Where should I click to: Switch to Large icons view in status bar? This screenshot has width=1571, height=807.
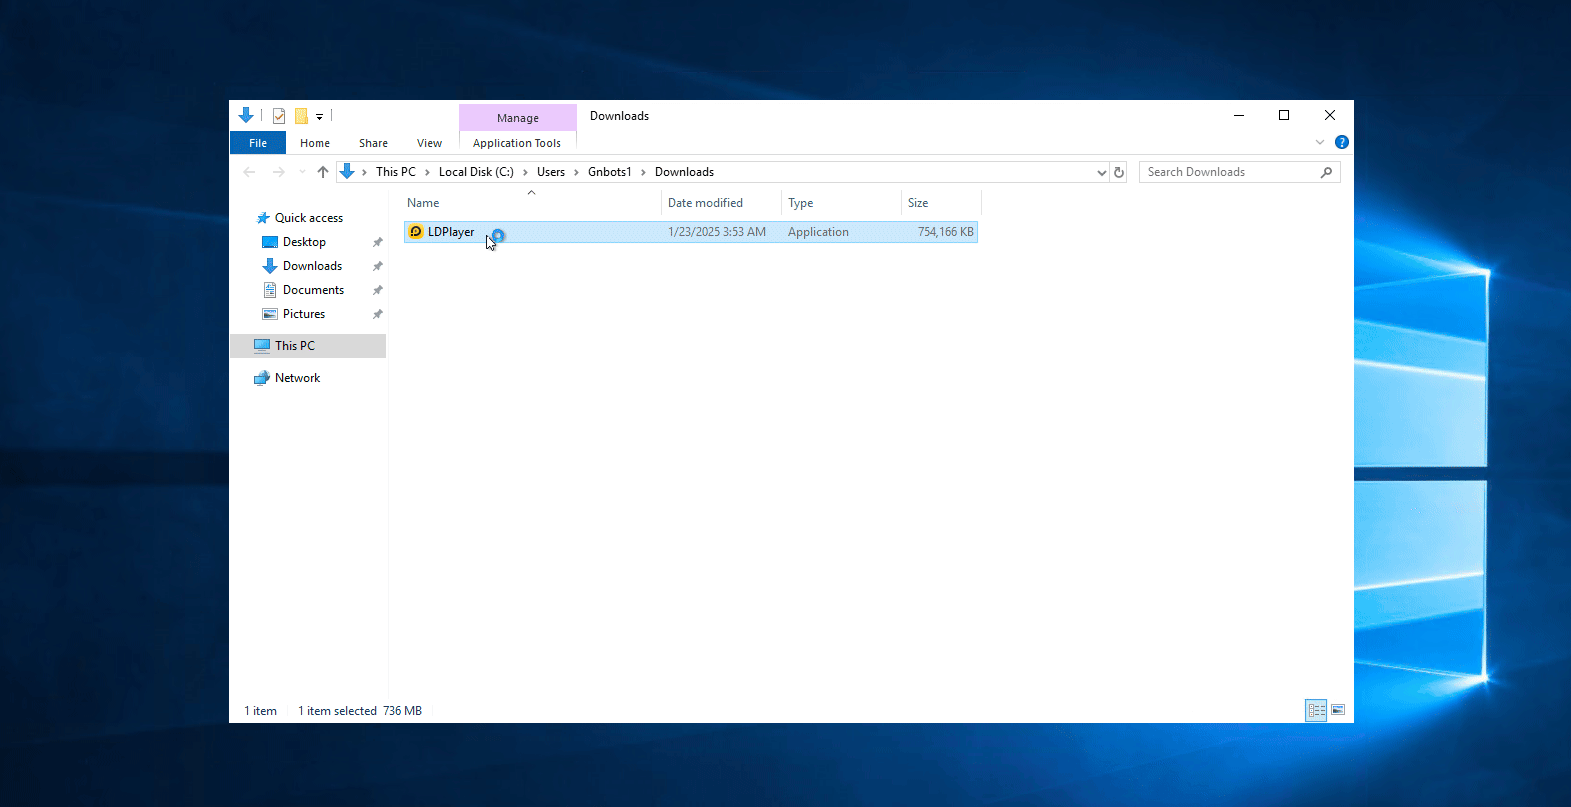[x=1338, y=710]
